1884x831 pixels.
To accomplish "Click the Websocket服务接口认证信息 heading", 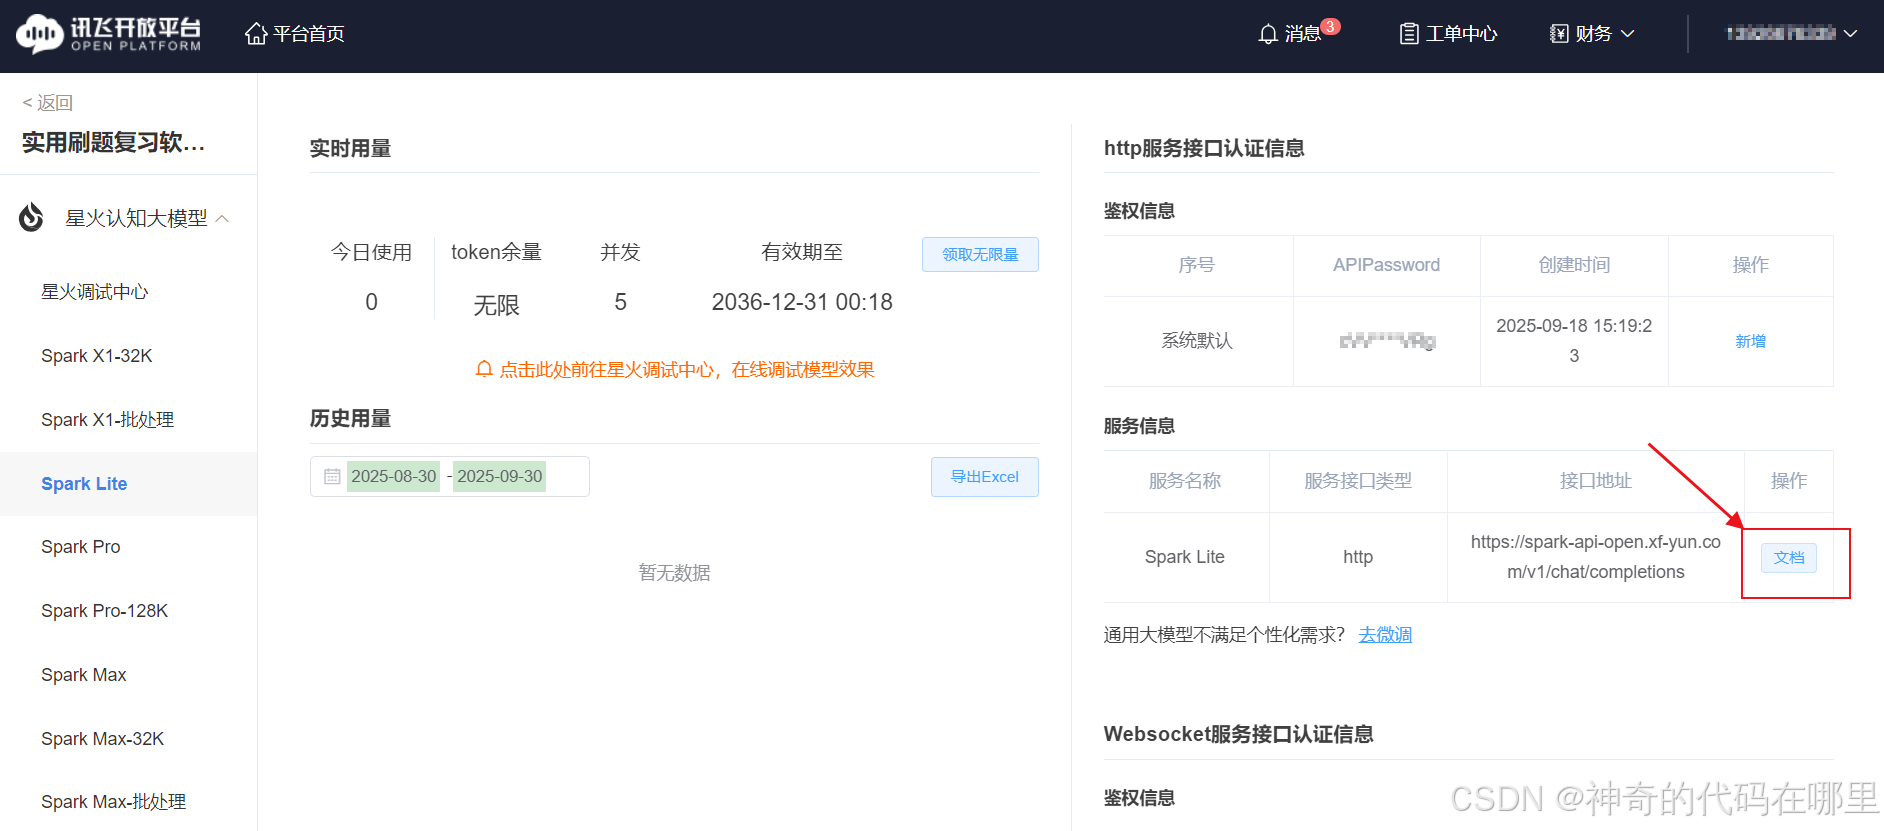I will (x=1238, y=735).
